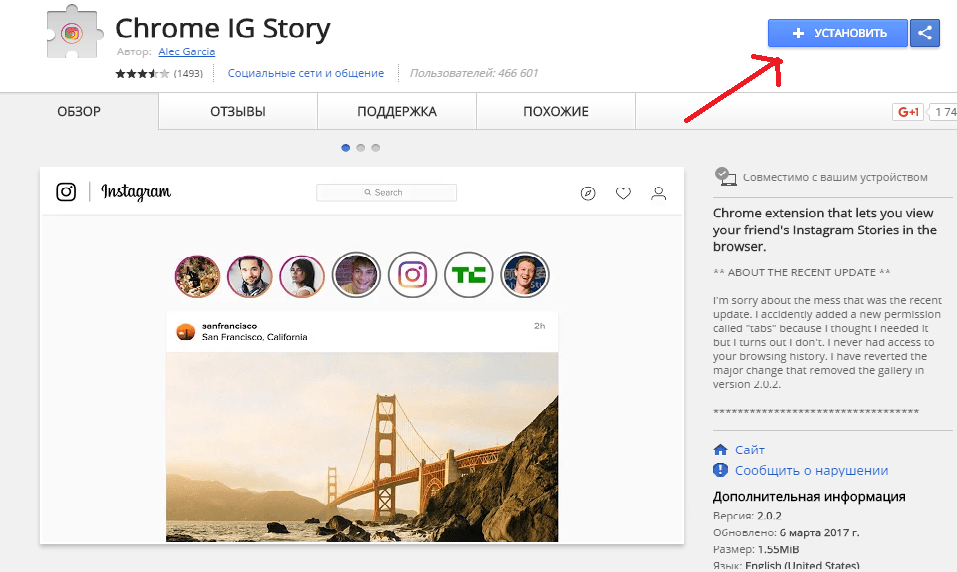This screenshot has height=572, width=957.
Task: Switch to the ПОХОЖИЕ tab
Action: [556, 112]
